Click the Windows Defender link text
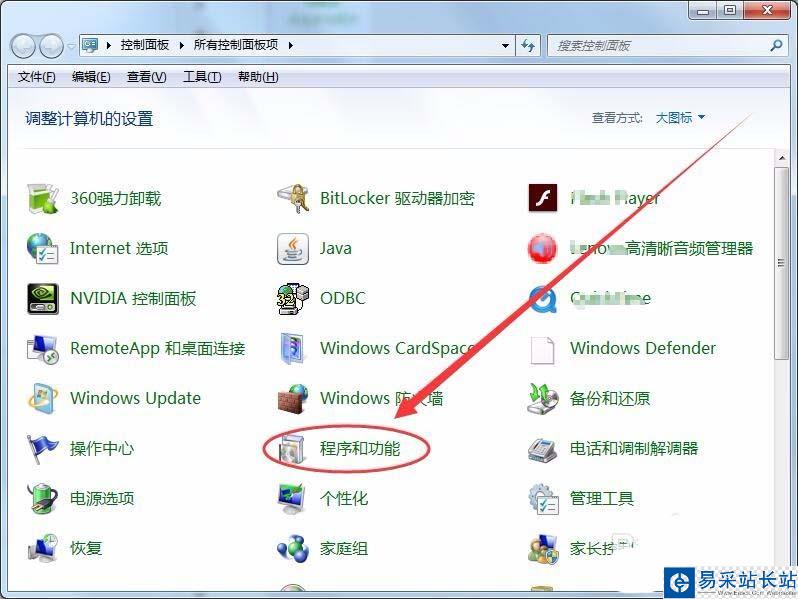798x599 pixels. coord(643,348)
